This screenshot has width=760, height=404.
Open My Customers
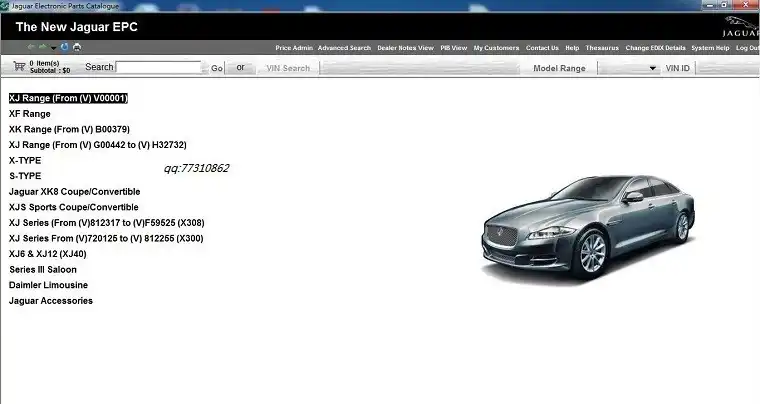click(x=496, y=48)
